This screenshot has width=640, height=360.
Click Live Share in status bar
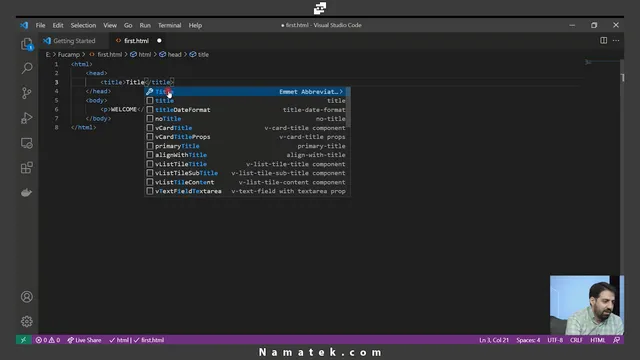(x=84, y=340)
